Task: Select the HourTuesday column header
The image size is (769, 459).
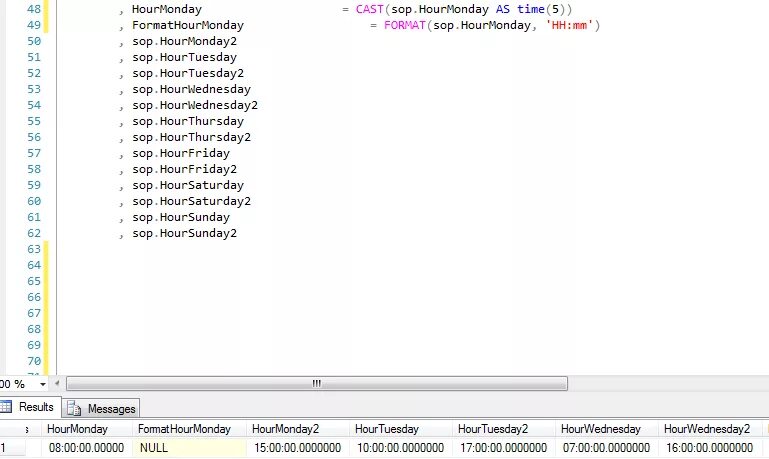Action: [x=401, y=429]
